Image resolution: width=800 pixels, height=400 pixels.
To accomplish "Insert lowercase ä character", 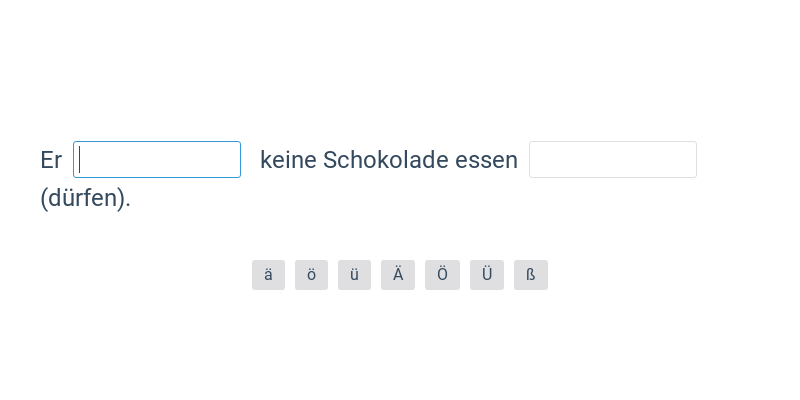I will pos(268,275).
